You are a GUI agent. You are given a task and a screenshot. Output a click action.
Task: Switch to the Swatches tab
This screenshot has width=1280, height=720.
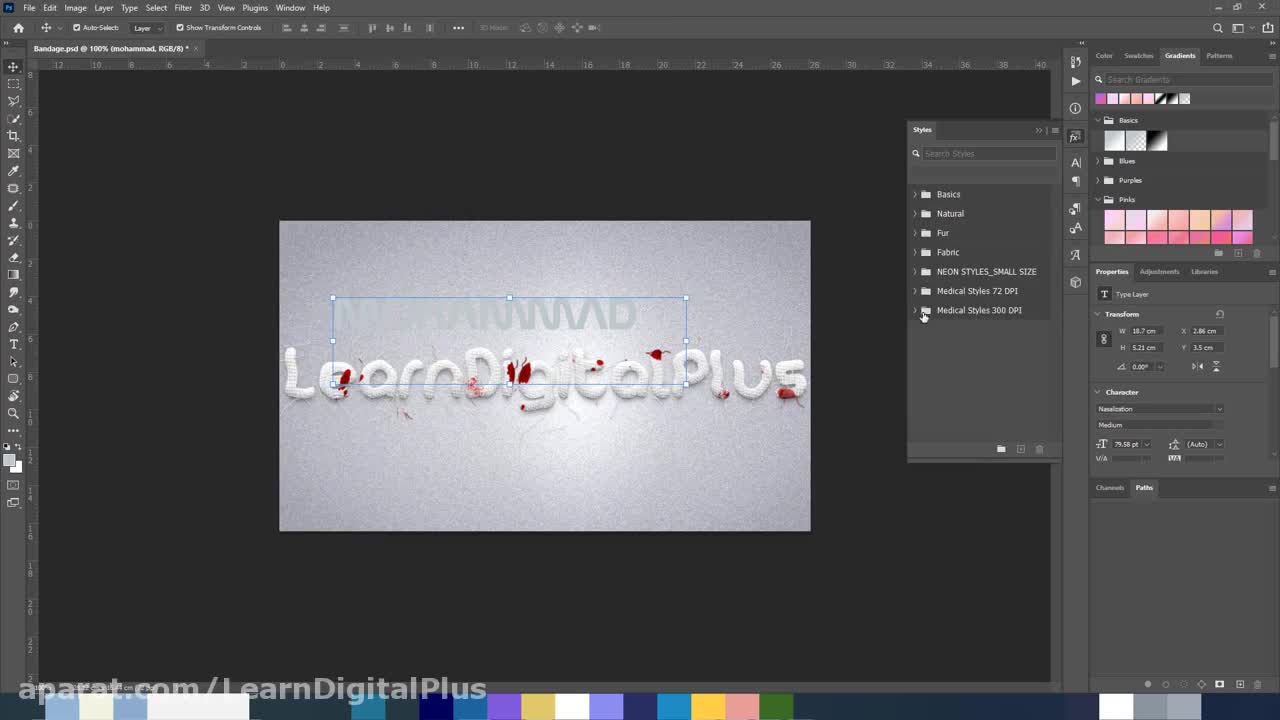point(1138,56)
